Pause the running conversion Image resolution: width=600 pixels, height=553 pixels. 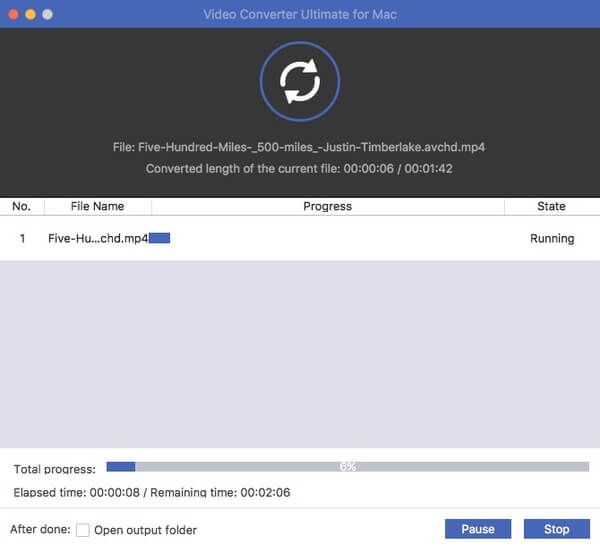(478, 529)
